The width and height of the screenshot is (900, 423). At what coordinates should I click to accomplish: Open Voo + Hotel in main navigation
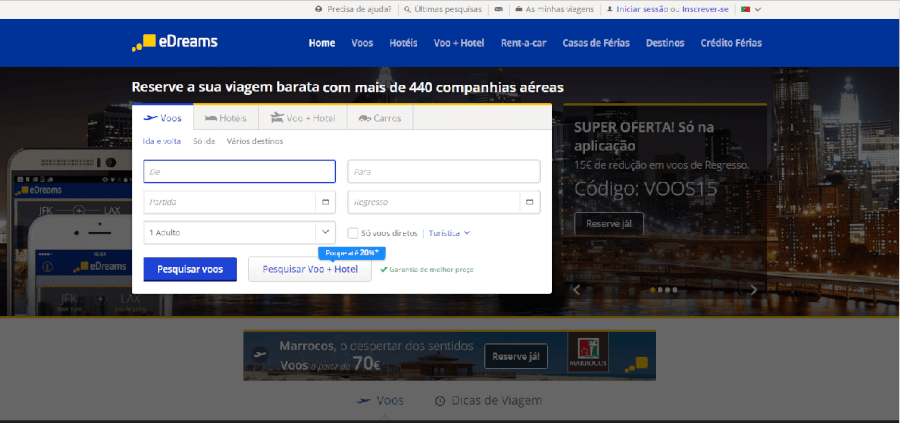point(459,43)
